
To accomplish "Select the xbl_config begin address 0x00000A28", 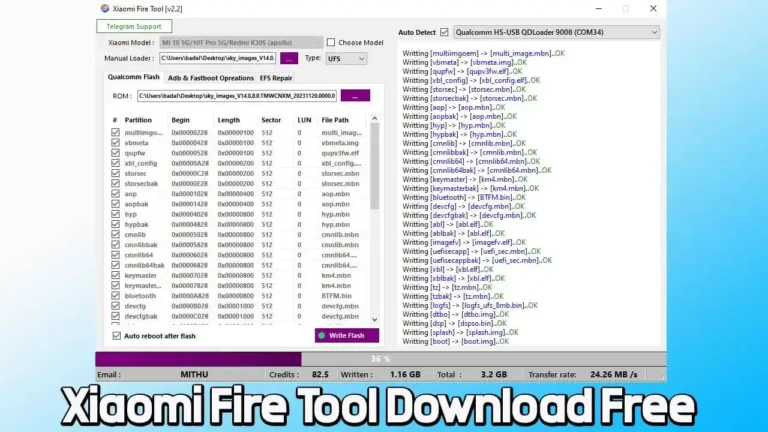I will (x=190, y=163).
